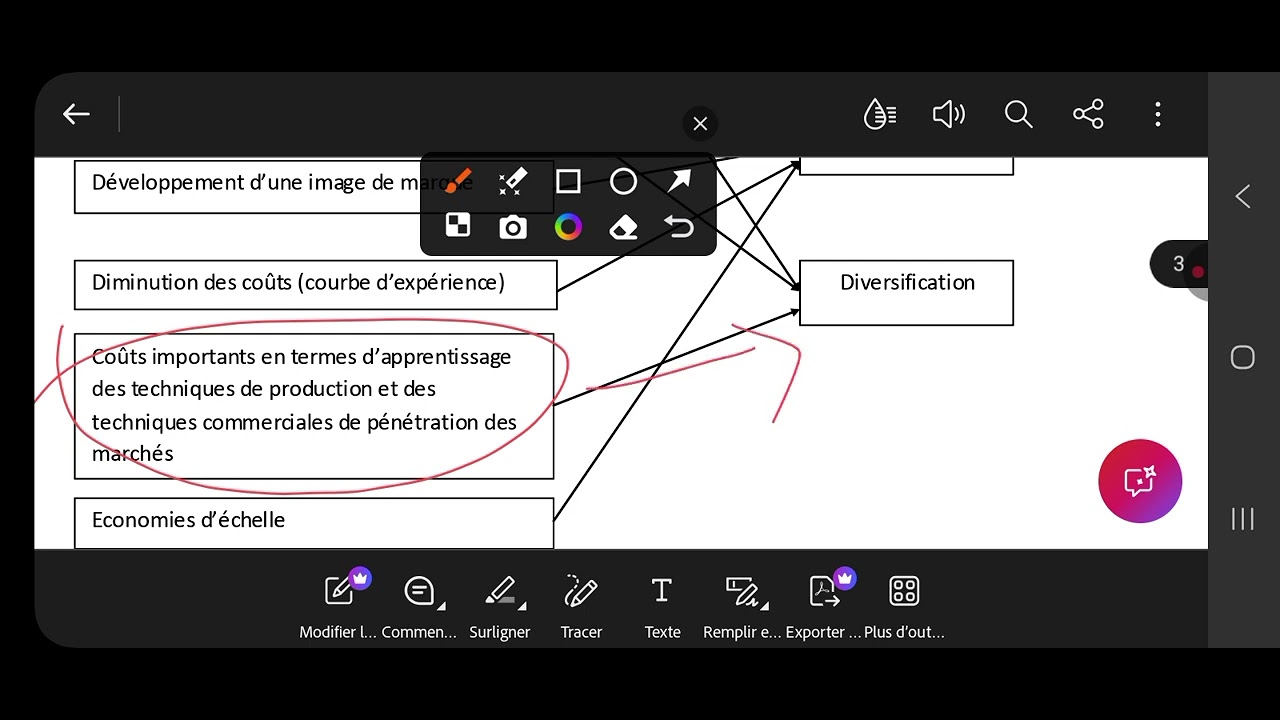Tap the page number 3 indicator
The width and height of the screenshot is (1280, 720).
tap(1179, 264)
